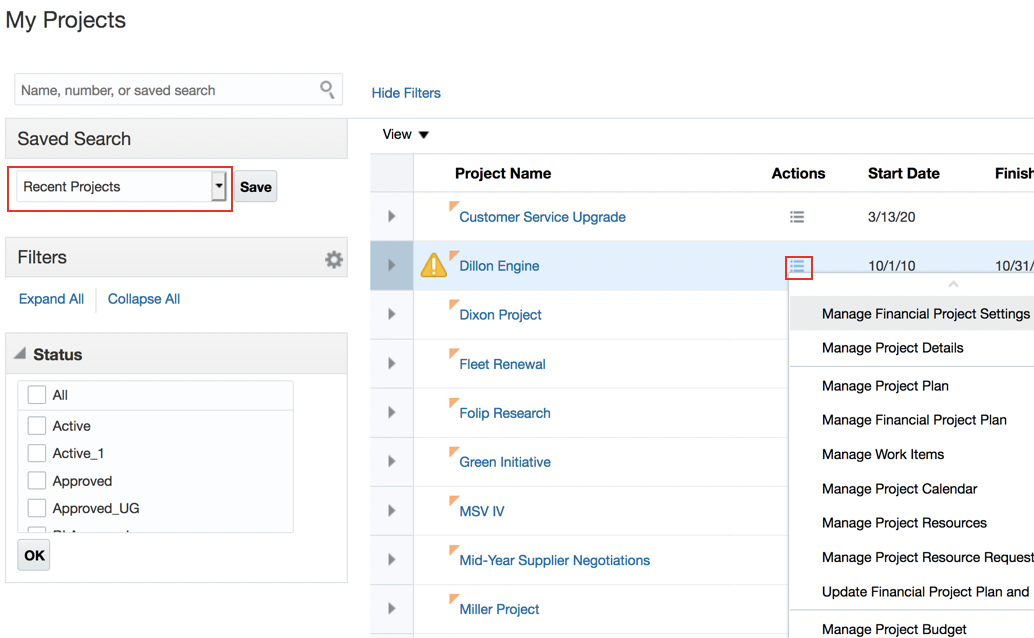Tick the Approved status checkbox

click(x=37, y=481)
